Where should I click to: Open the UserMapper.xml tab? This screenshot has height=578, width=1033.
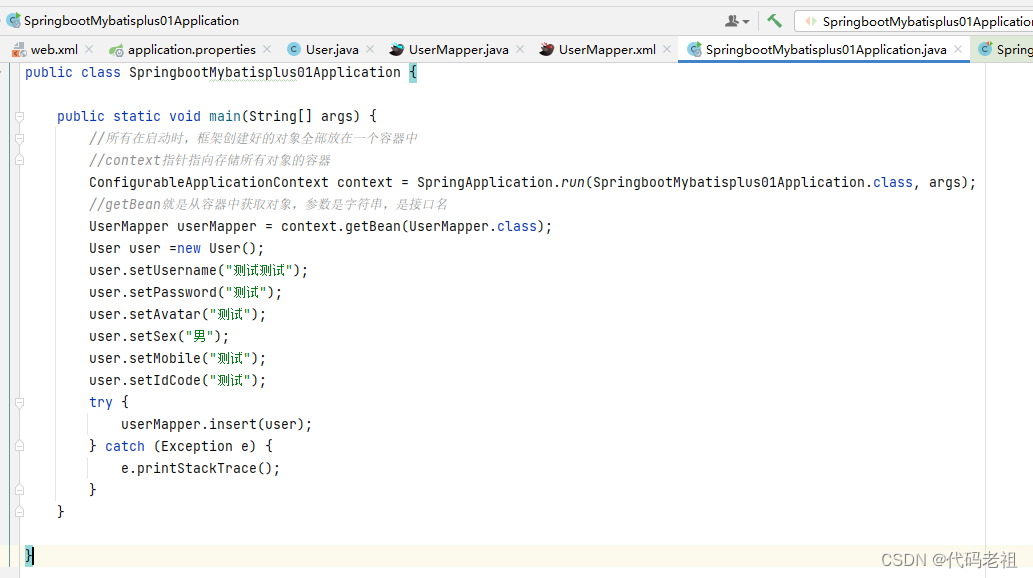click(x=607, y=49)
